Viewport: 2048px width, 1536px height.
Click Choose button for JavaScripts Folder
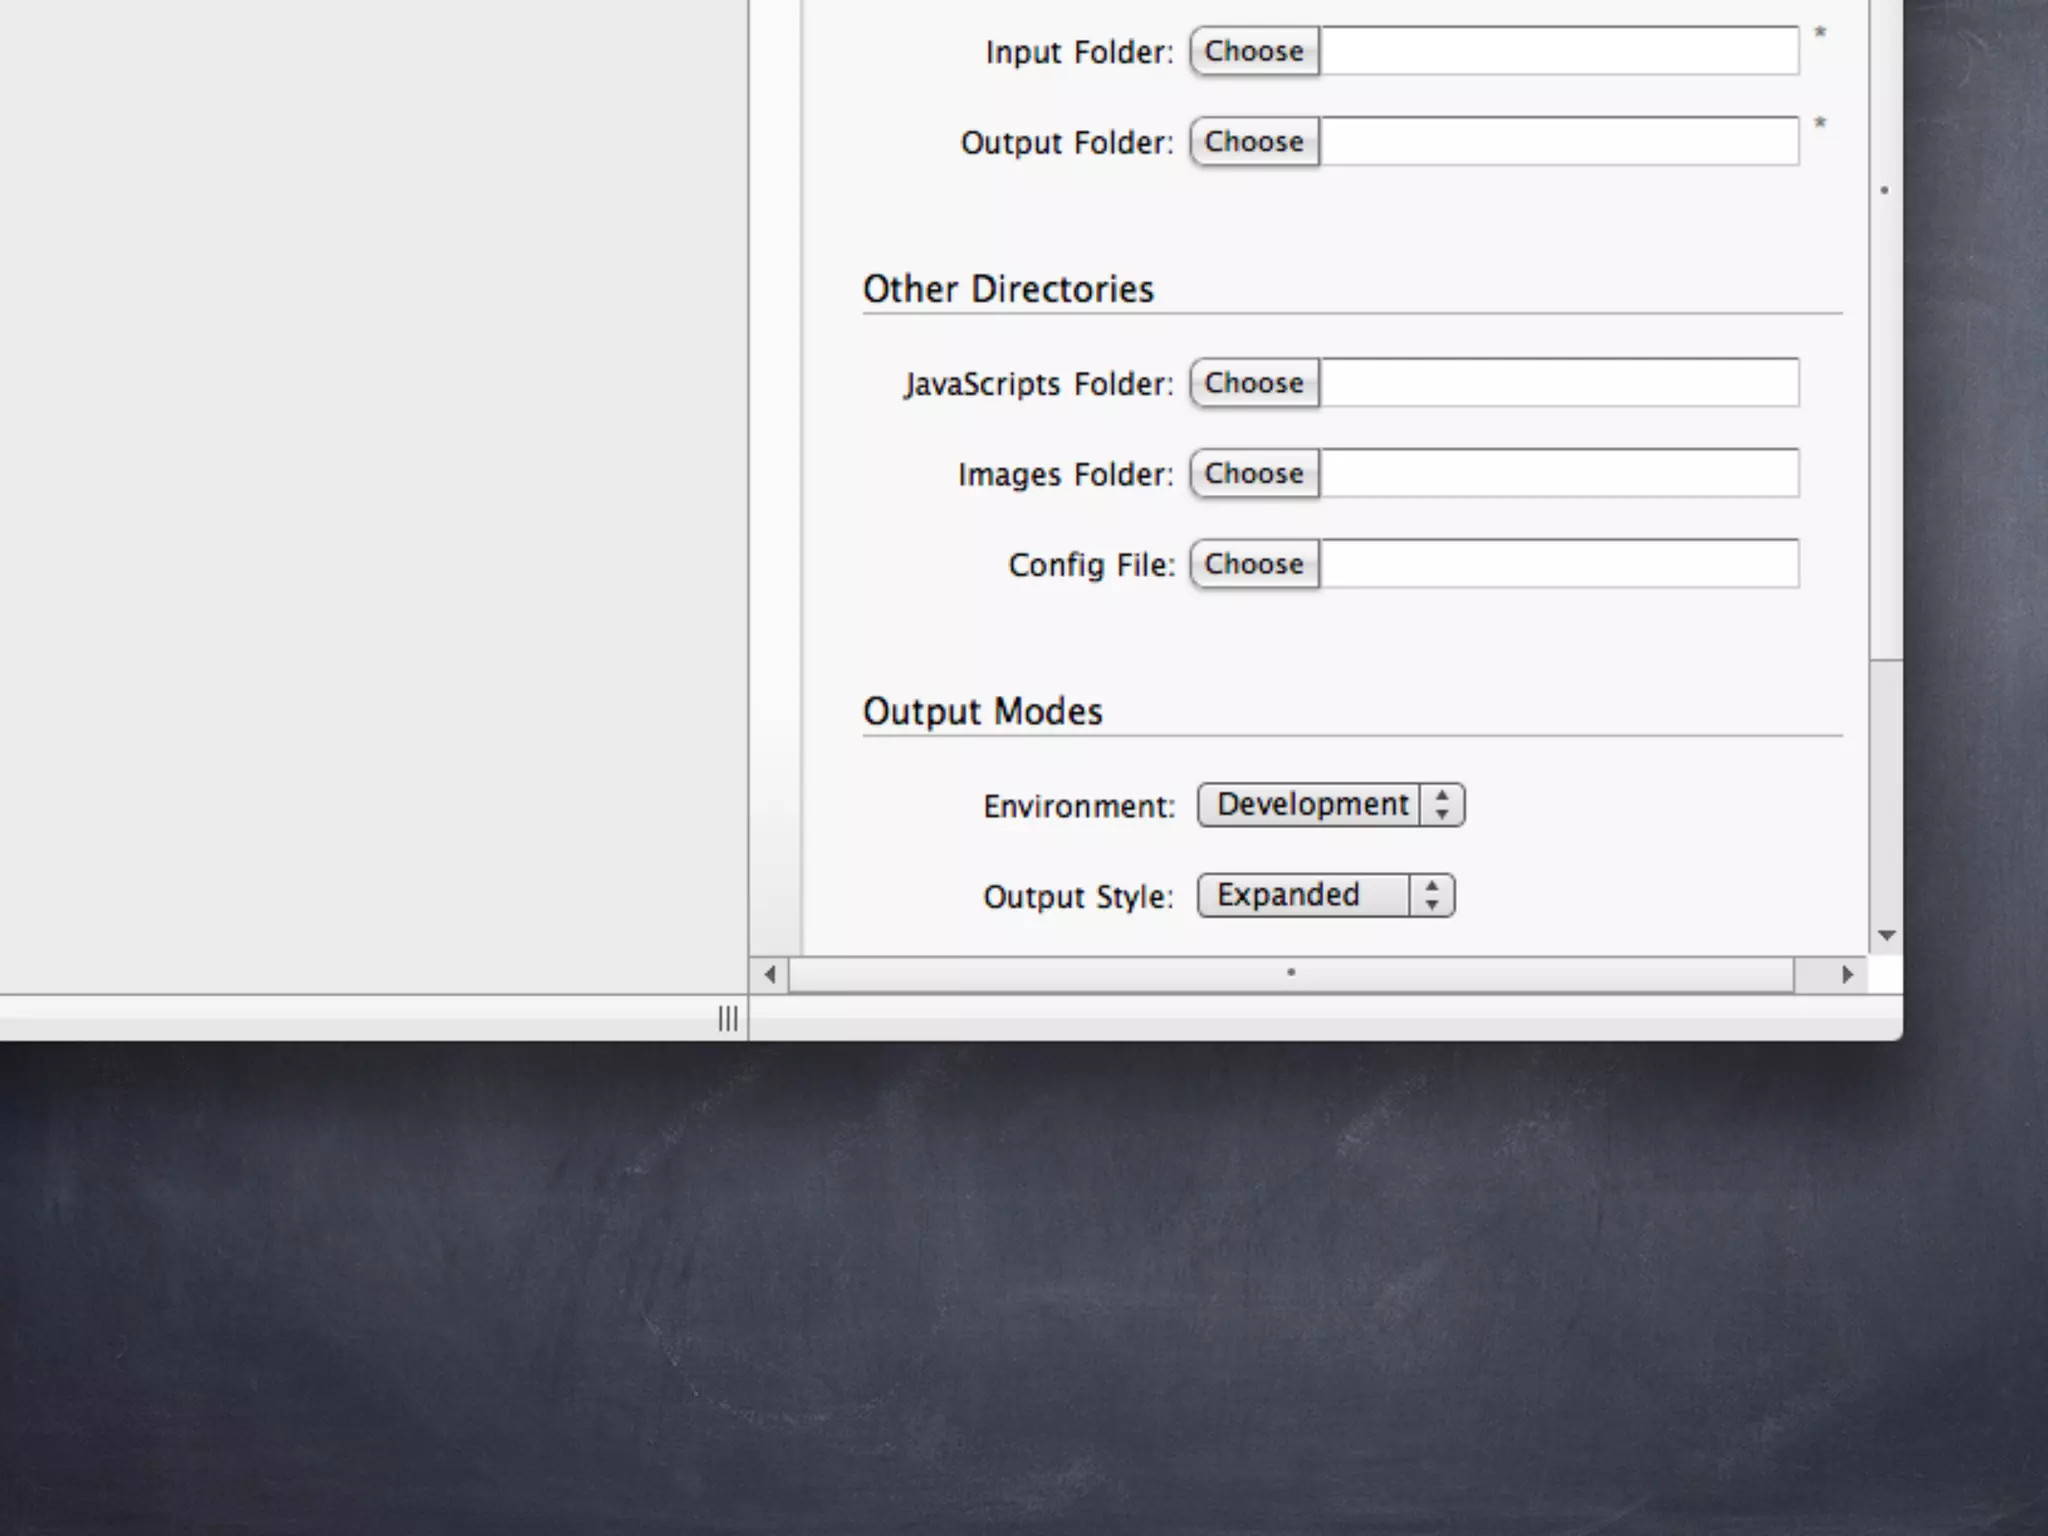pos(1254,383)
